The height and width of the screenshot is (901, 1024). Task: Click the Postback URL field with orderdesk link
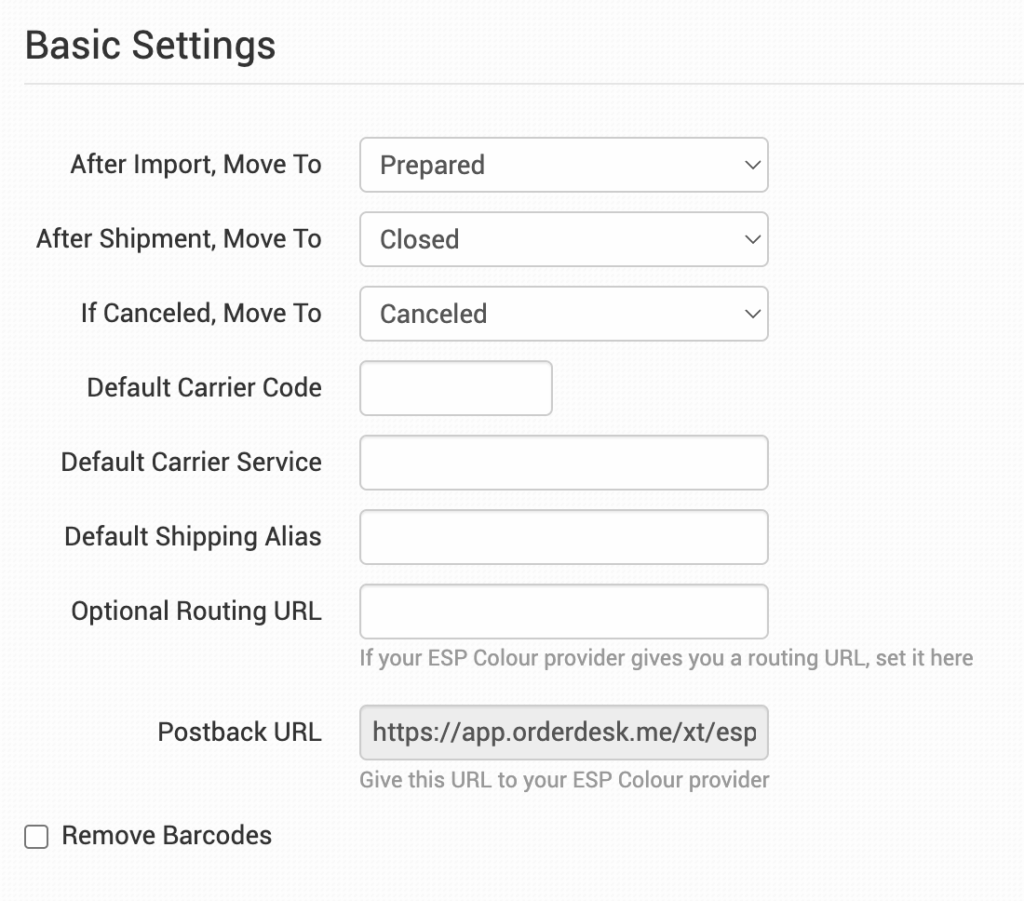click(563, 733)
